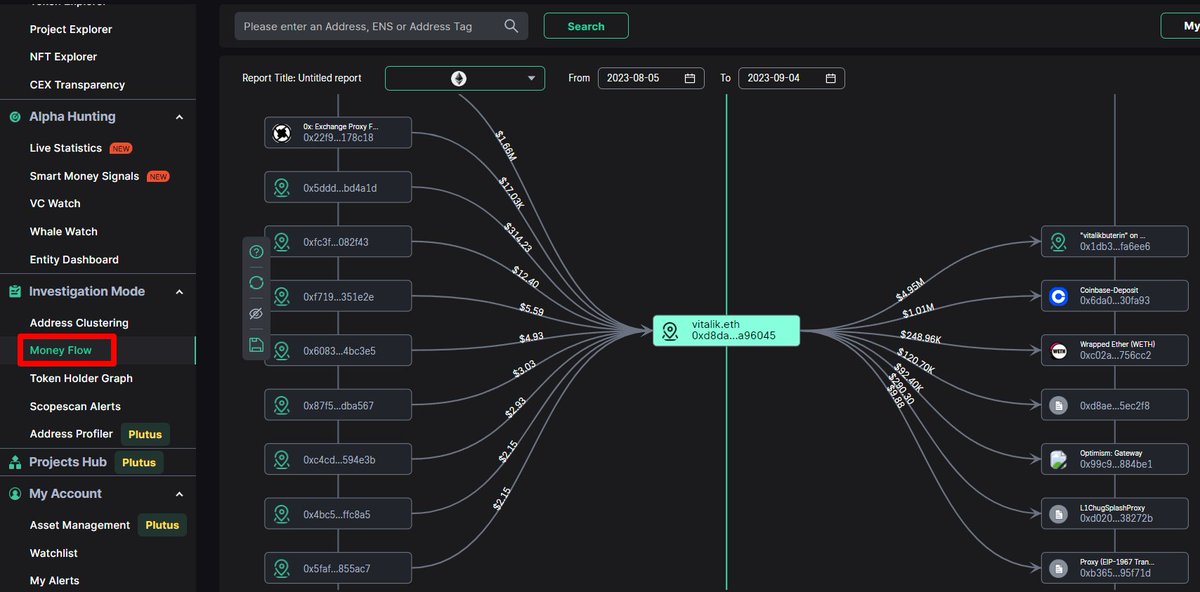Screen dimensions: 1200x592
Task: Click the save report disk icon
Action: click(x=256, y=345)
